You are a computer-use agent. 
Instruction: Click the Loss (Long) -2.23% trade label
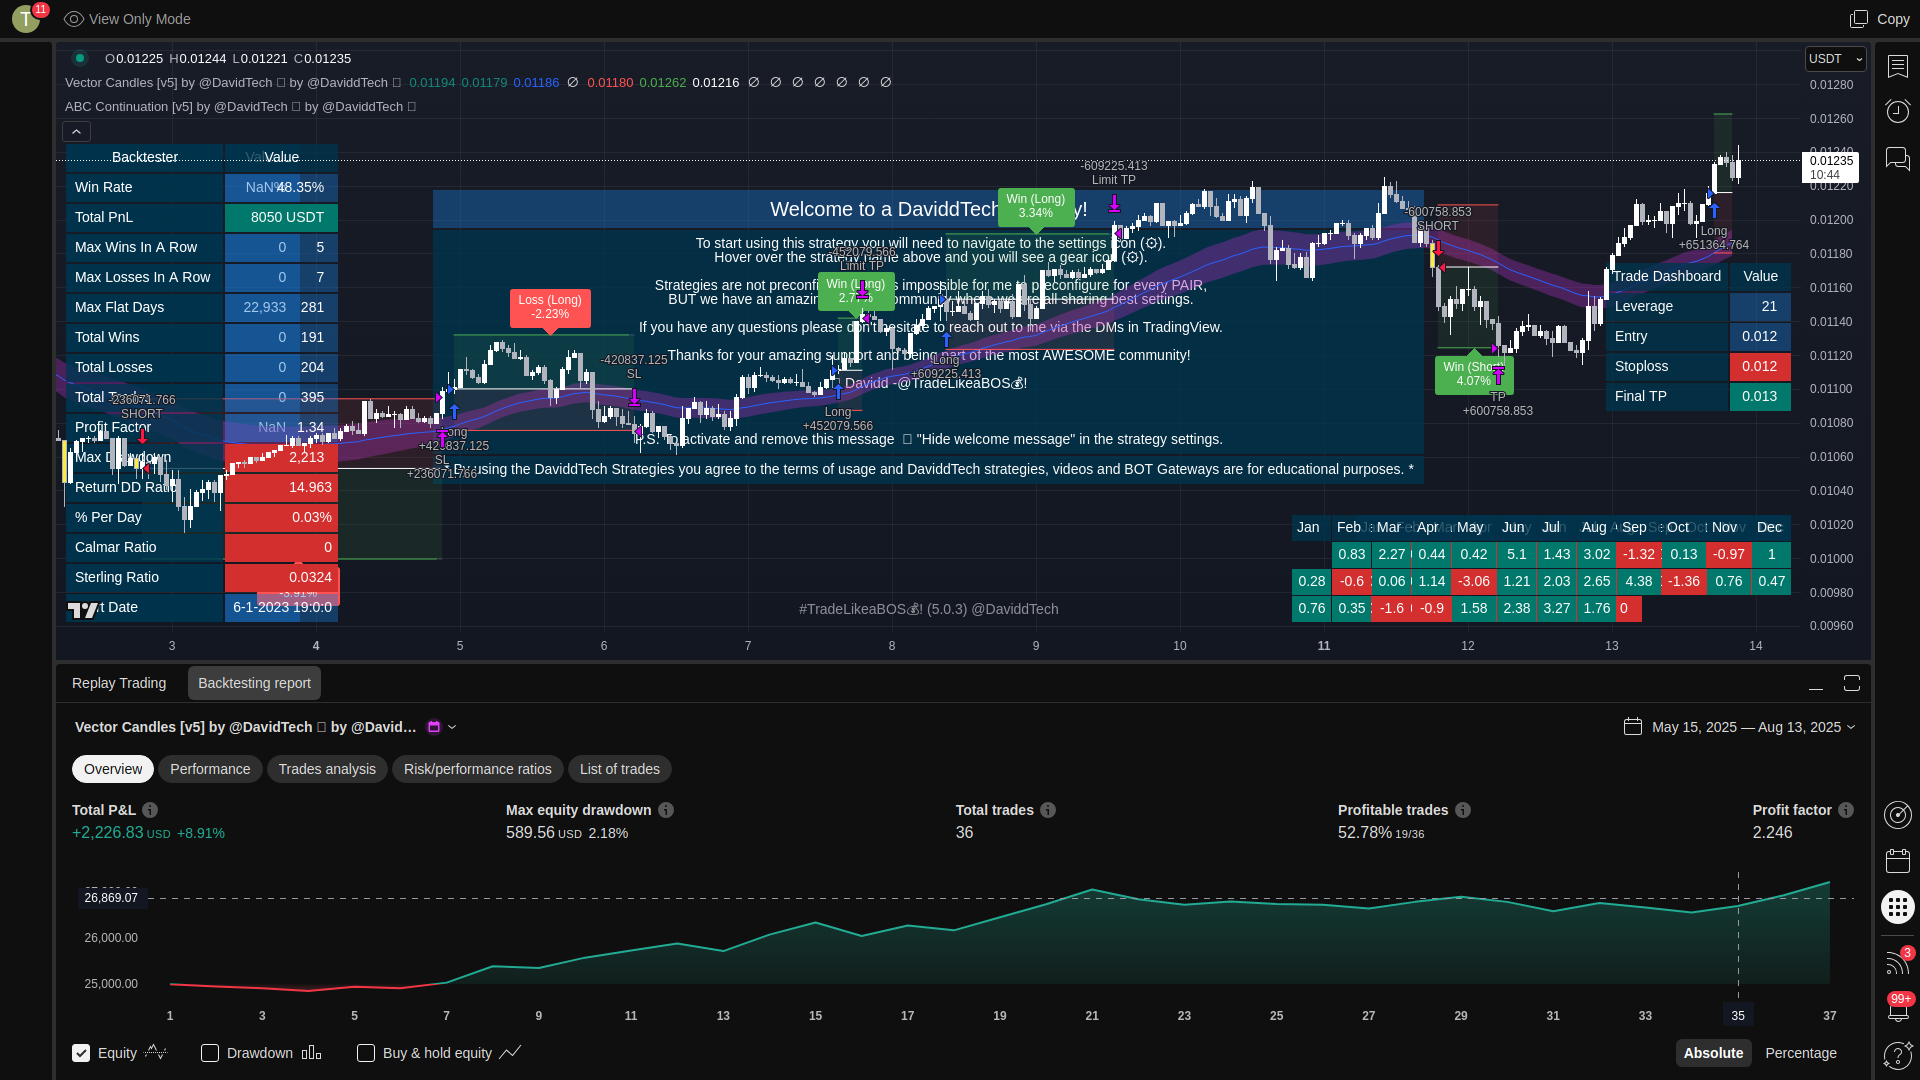pyautogui.click(x=550, y=307)
